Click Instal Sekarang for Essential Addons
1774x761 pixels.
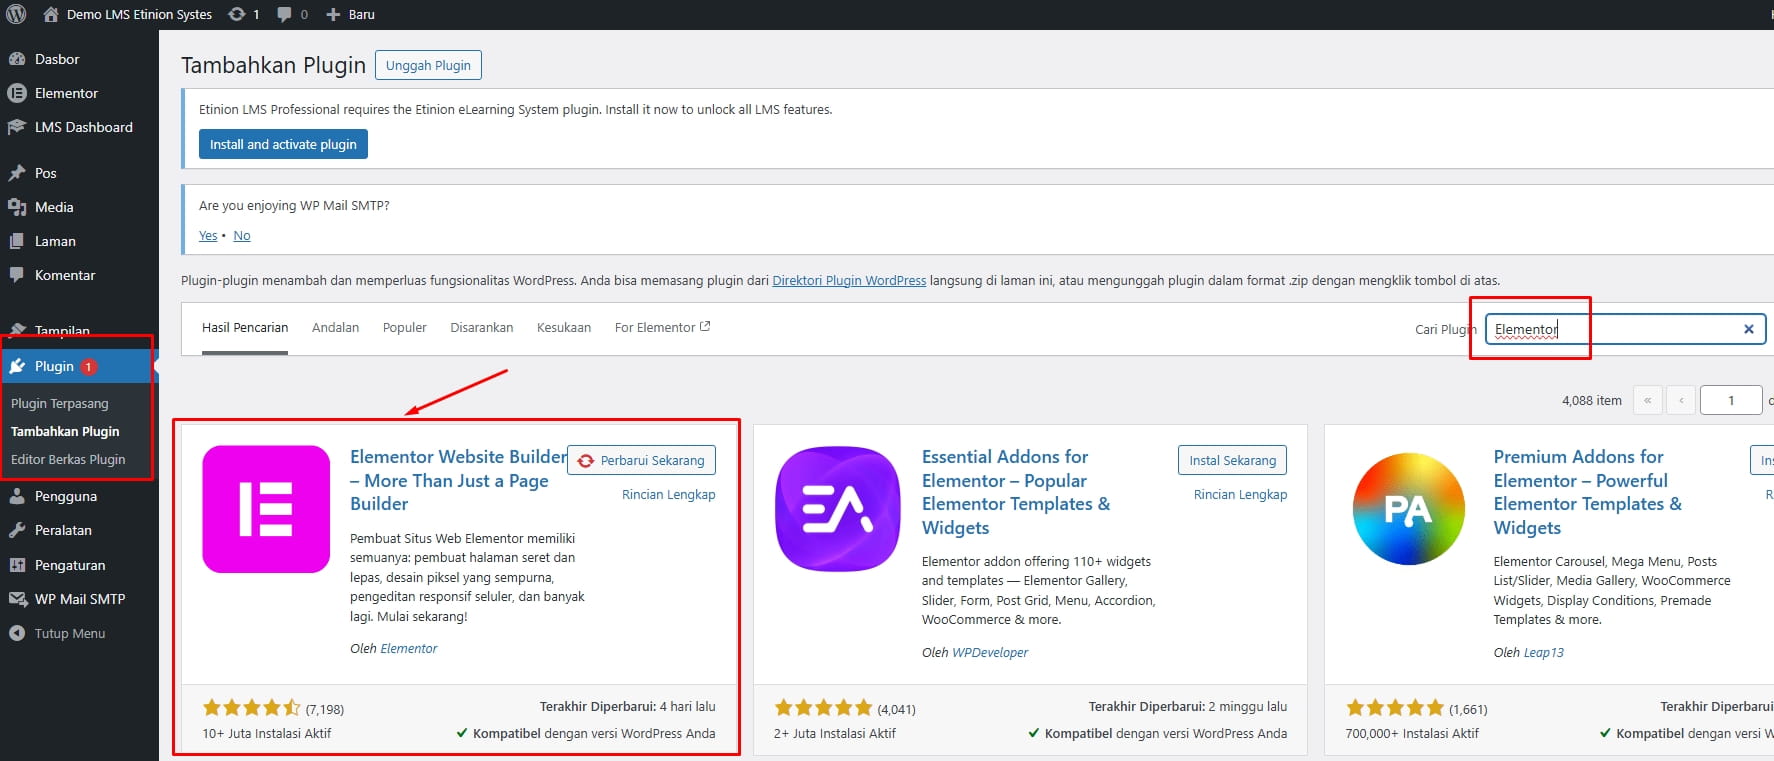point(1232,460)
